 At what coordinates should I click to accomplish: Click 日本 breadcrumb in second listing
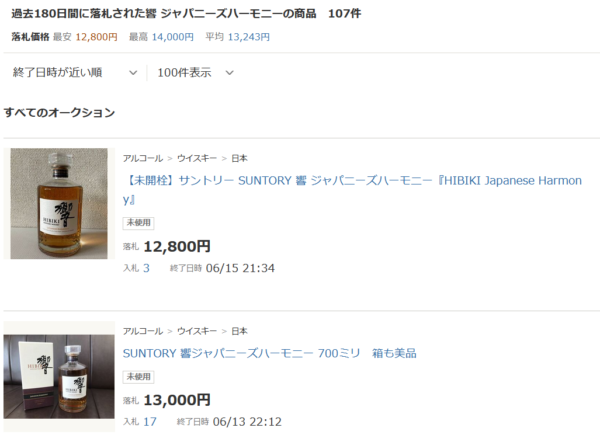240,331
